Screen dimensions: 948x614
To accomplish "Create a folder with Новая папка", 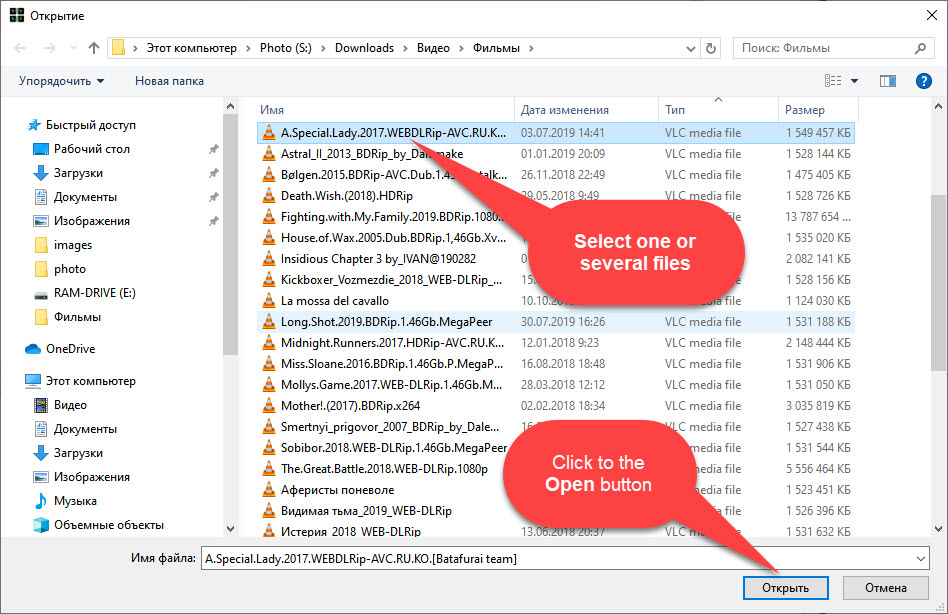I will click(169, 81).
